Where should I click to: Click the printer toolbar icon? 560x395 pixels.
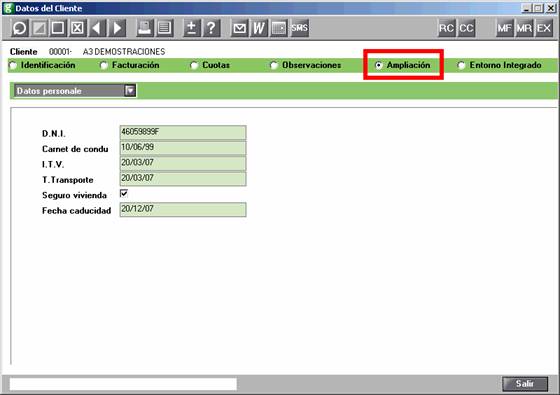pos(145,28)
